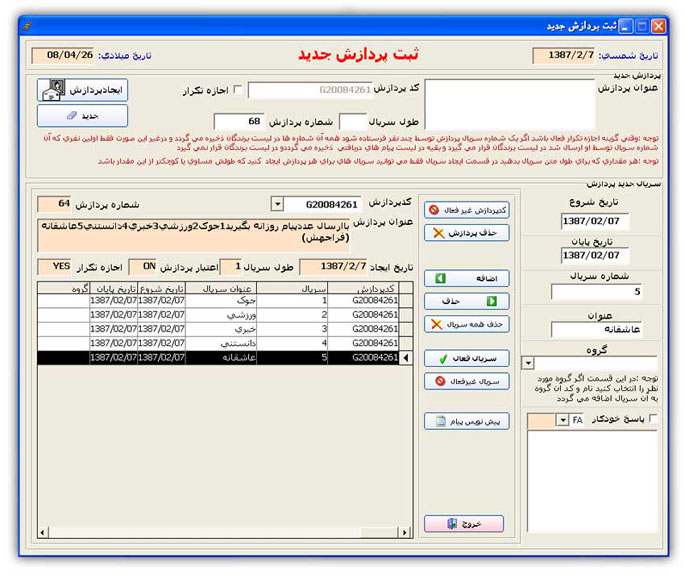The width and height of the screenshot is (685, 575).
Task: Click the ایجادپردازش create-process button
Action: click(83, 90)
